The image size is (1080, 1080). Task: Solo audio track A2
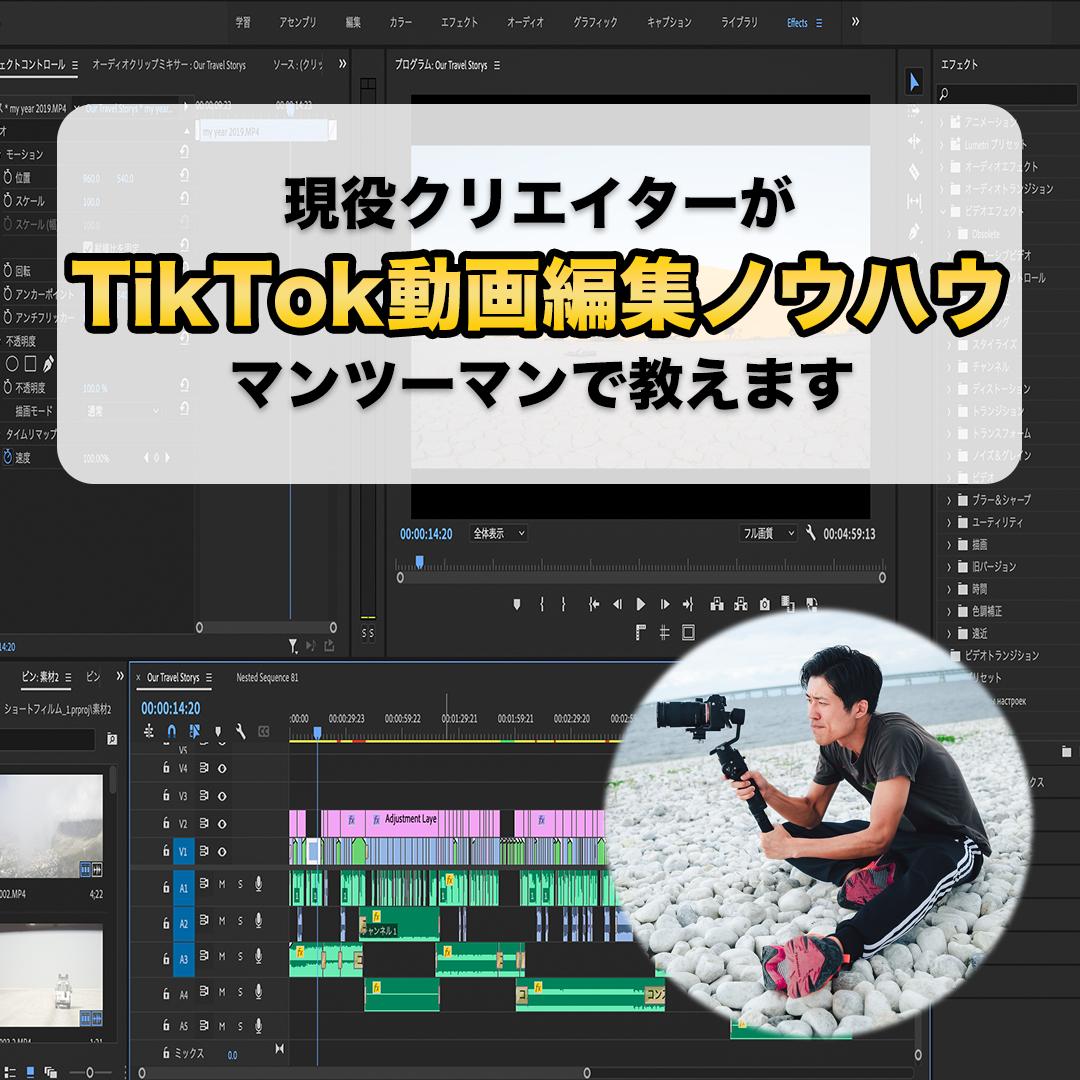(x=240, y=921)
